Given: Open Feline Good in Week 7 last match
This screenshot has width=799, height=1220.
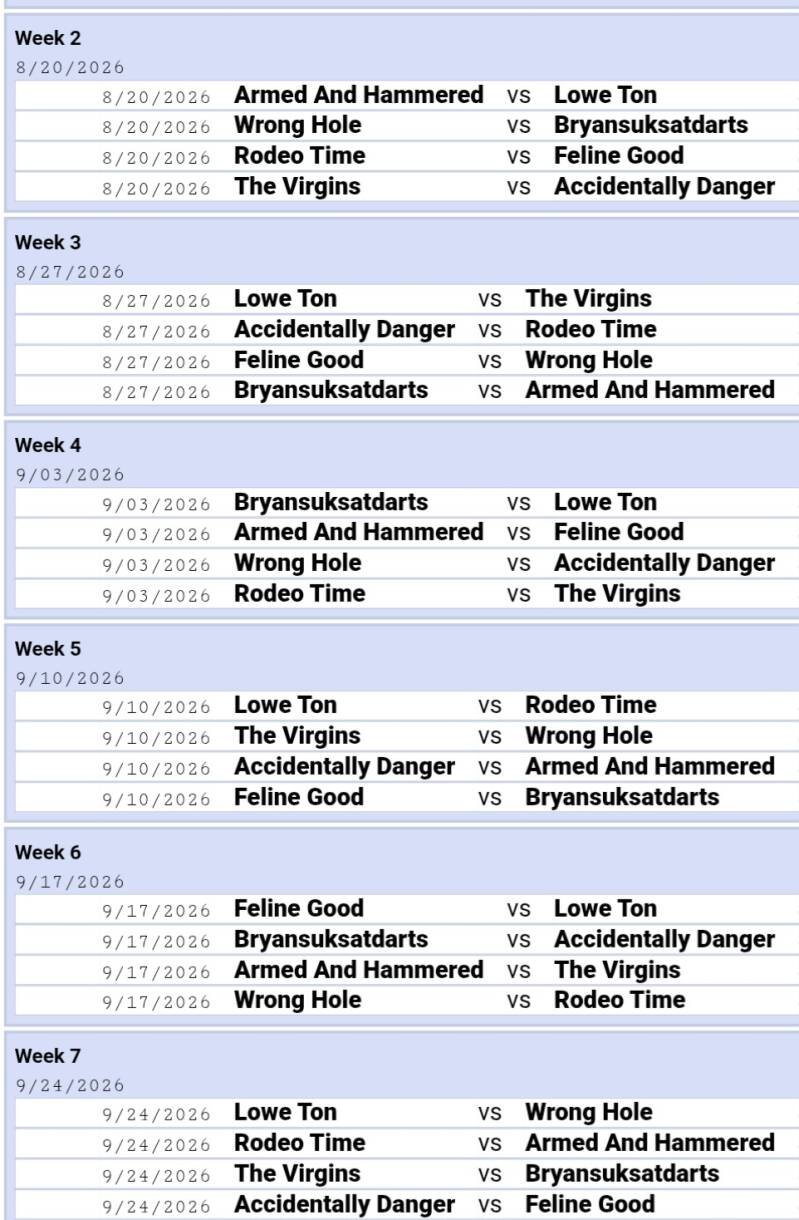Looking at the screenshot, I should (x=590, y=1204).
